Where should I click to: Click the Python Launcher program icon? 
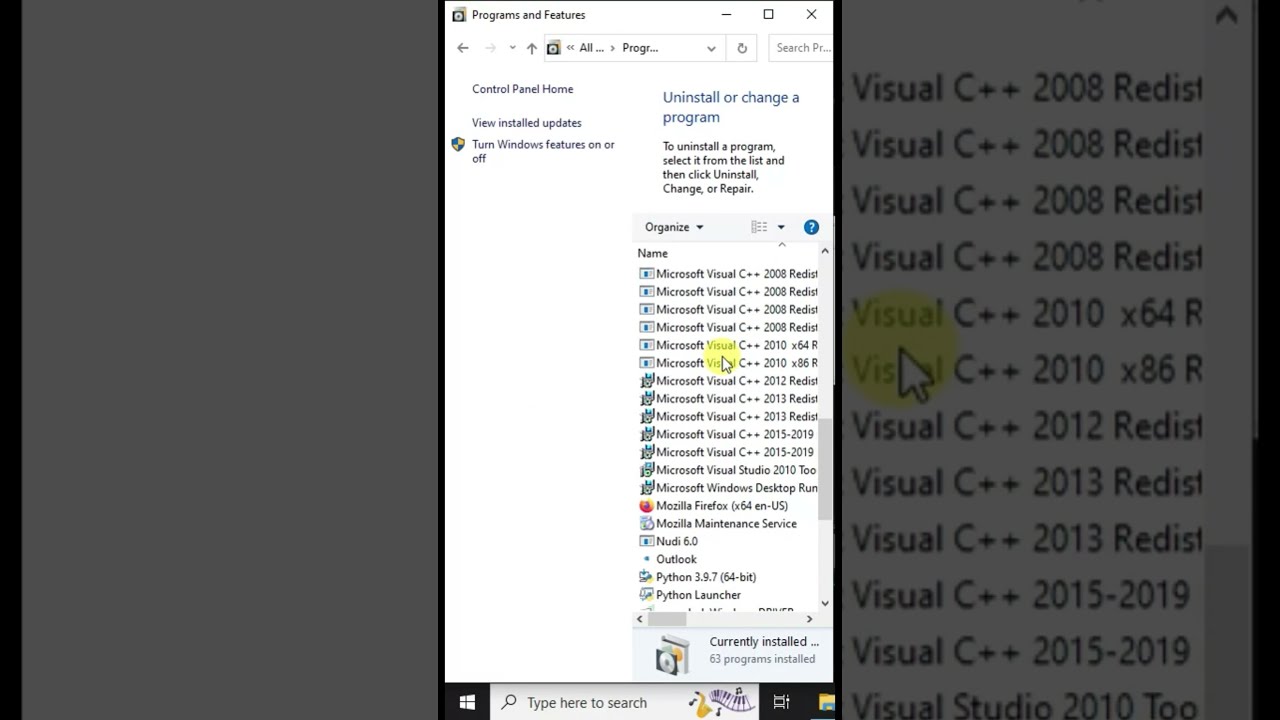(646, 595)
